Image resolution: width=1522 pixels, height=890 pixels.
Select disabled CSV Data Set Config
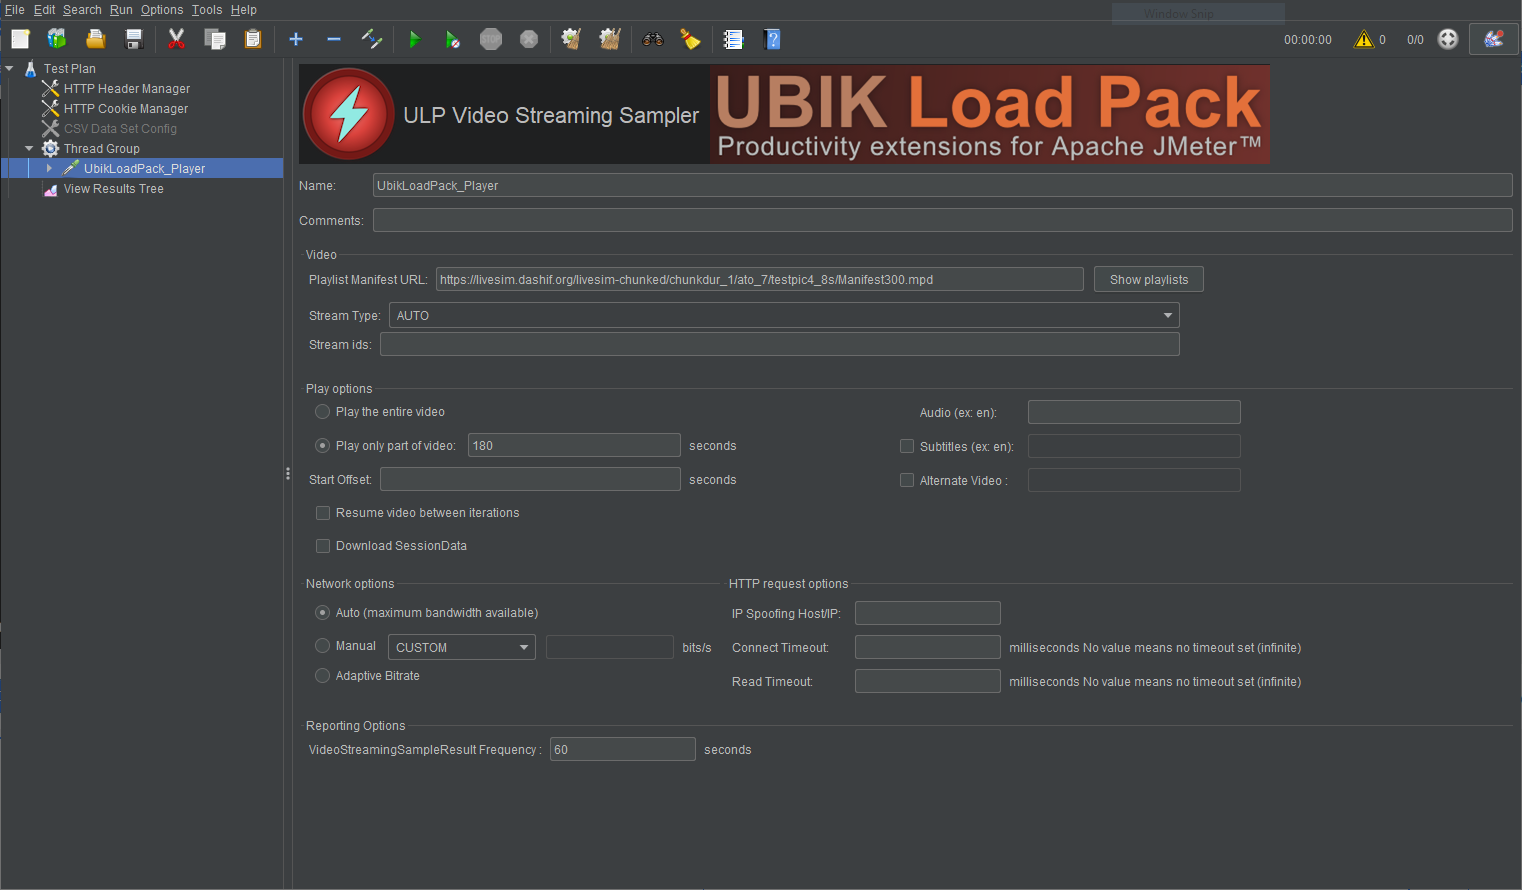120,129
